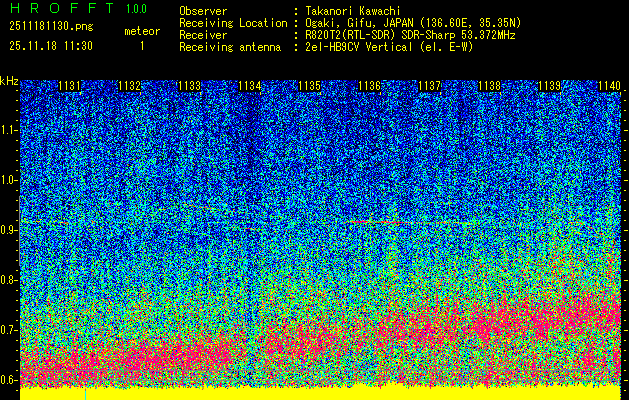Click the red meteor echo trace near 1136
Image resolution: width=629 pixels, height=400 pixels.
point(377,221)
